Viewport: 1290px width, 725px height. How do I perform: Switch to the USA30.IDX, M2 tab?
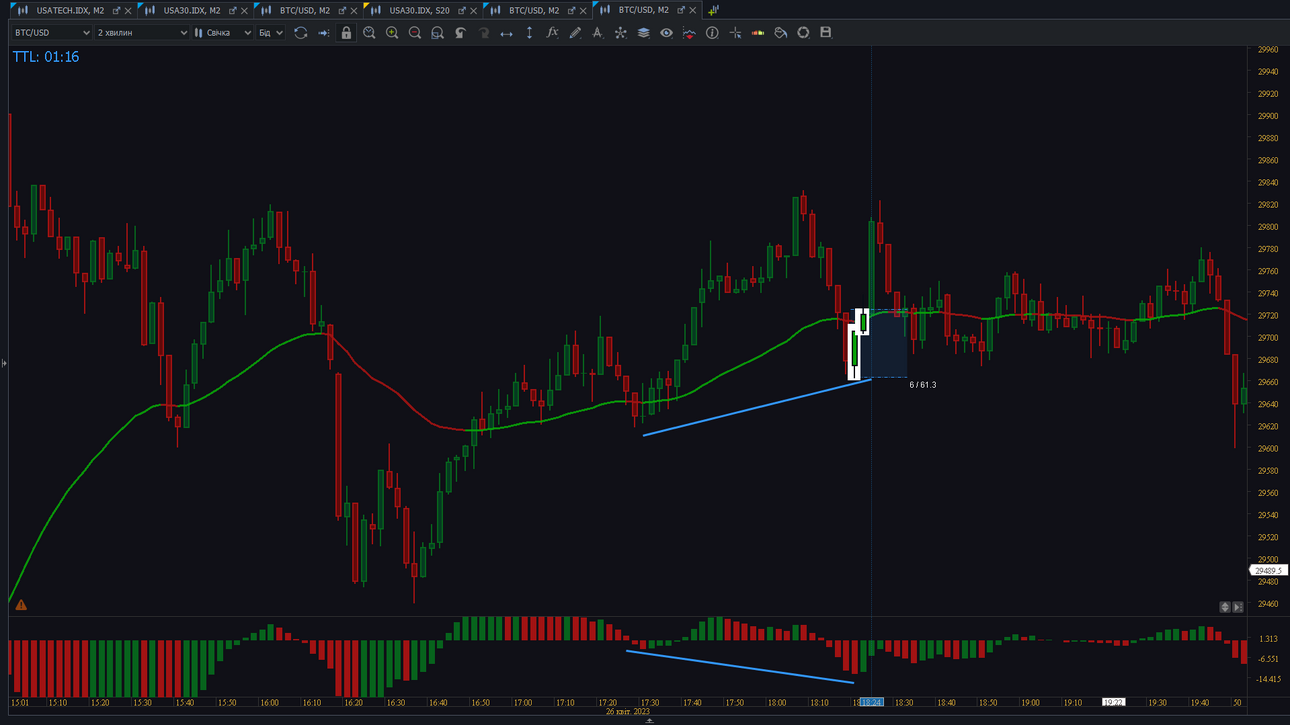(192, 10)
